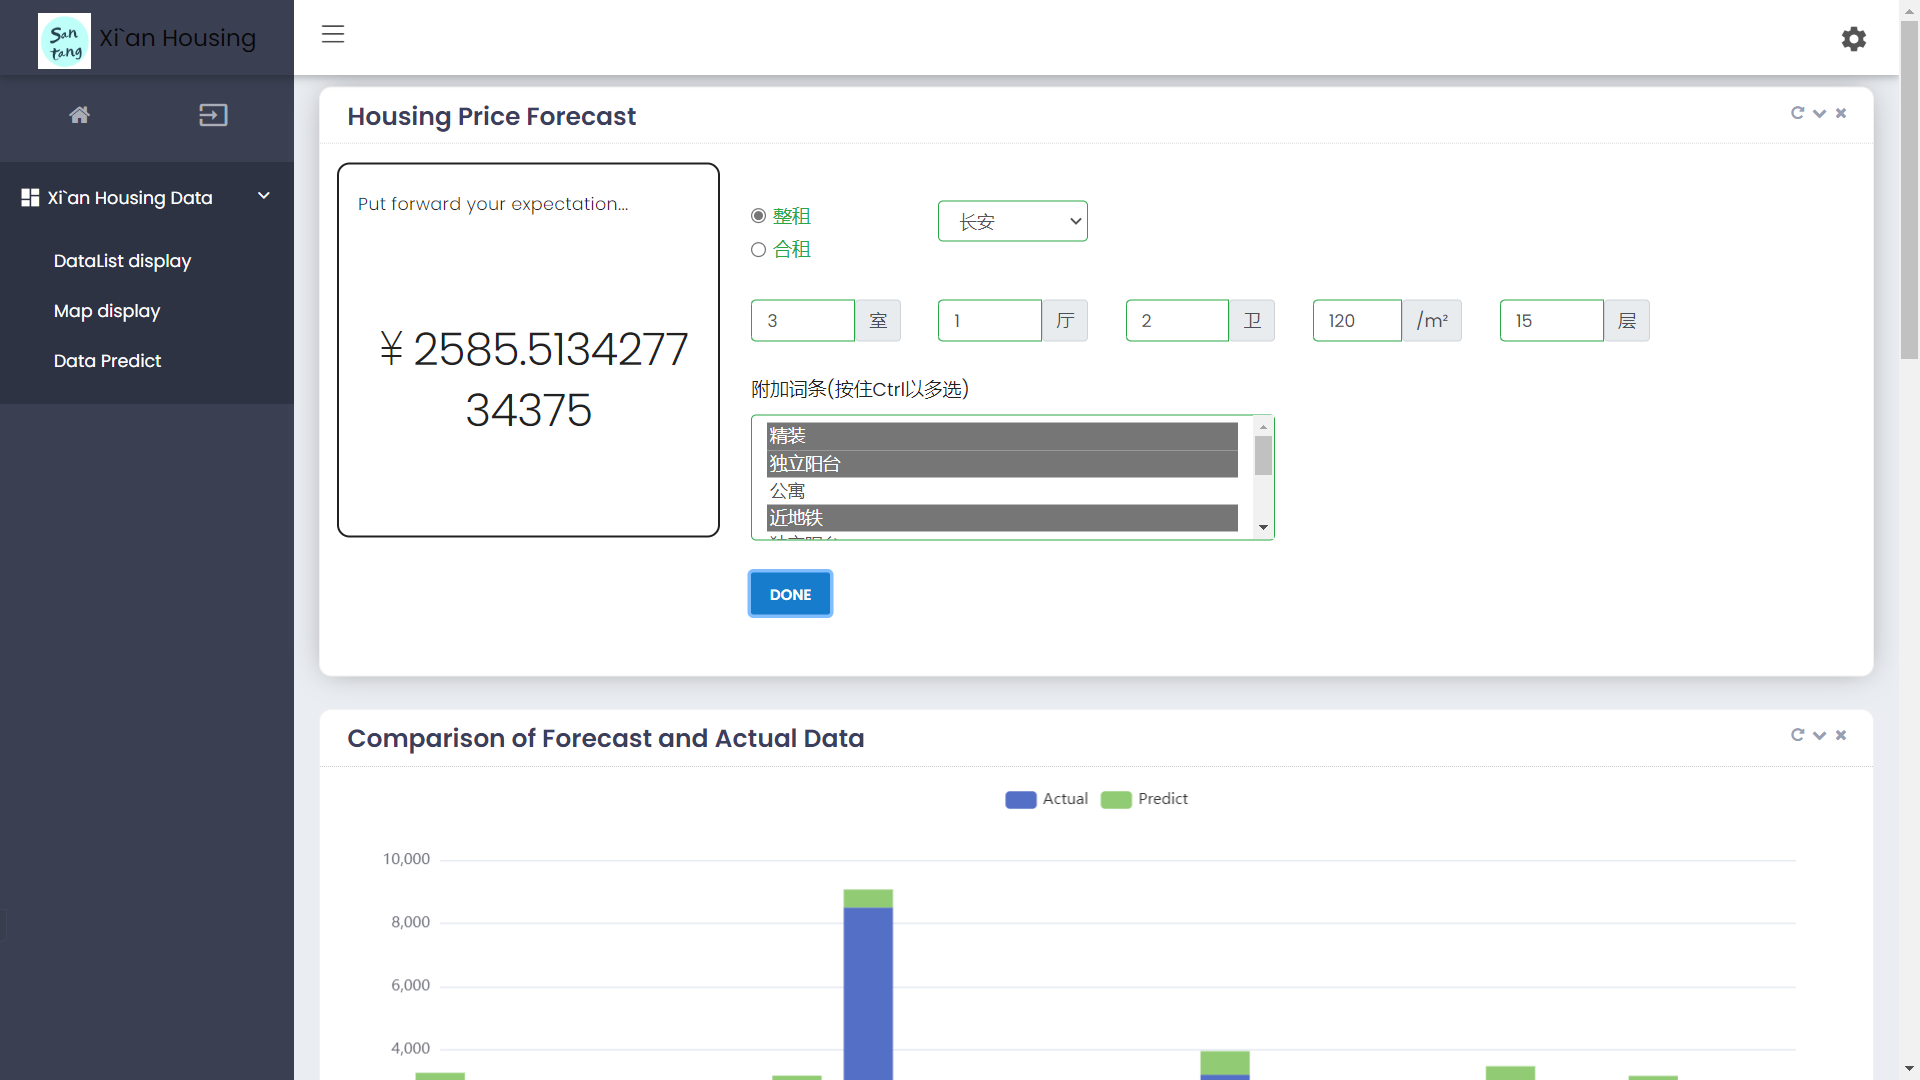Collapse the Housing Price Forecast panel
This screenshot has width=1920, height=1080.
[1819, 113]
